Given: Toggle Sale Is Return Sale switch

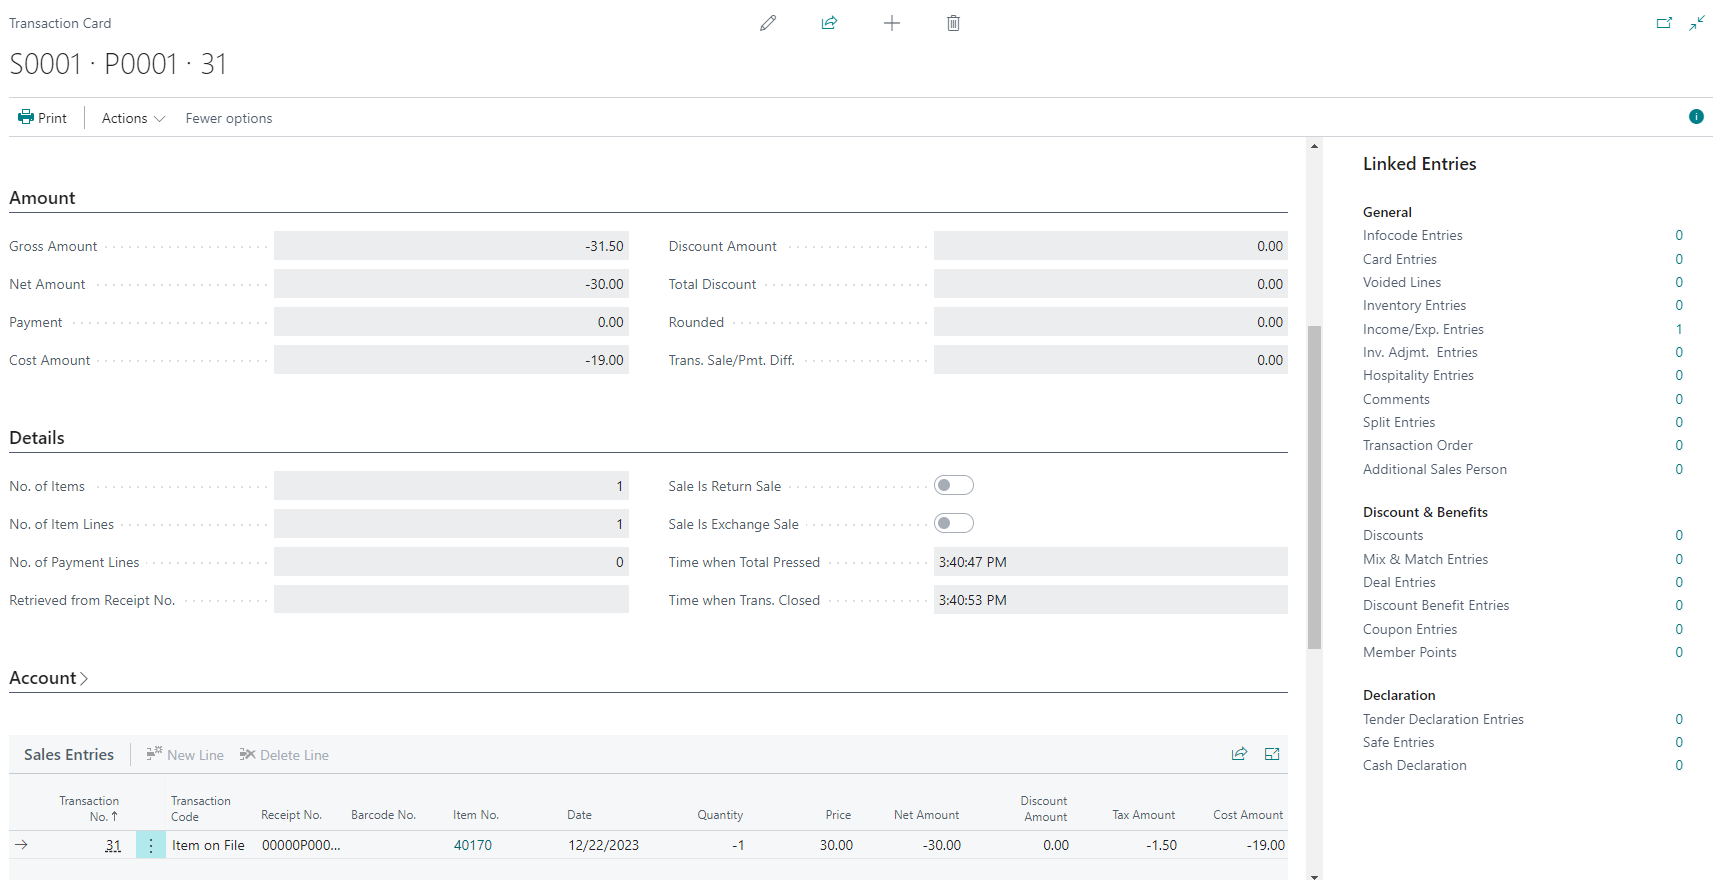Looking at the screenshot, I should pyautogui.click(x=953, y=486).
